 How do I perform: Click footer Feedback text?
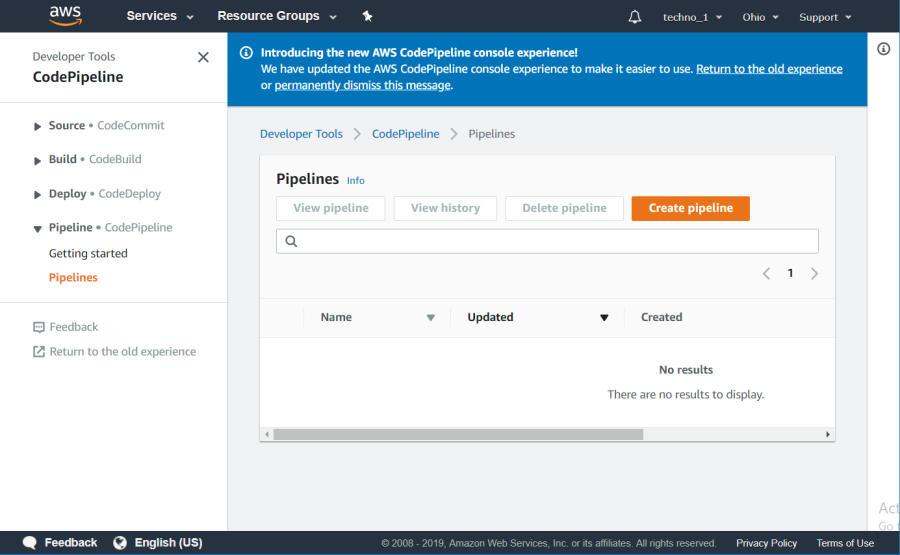(71, 542)
